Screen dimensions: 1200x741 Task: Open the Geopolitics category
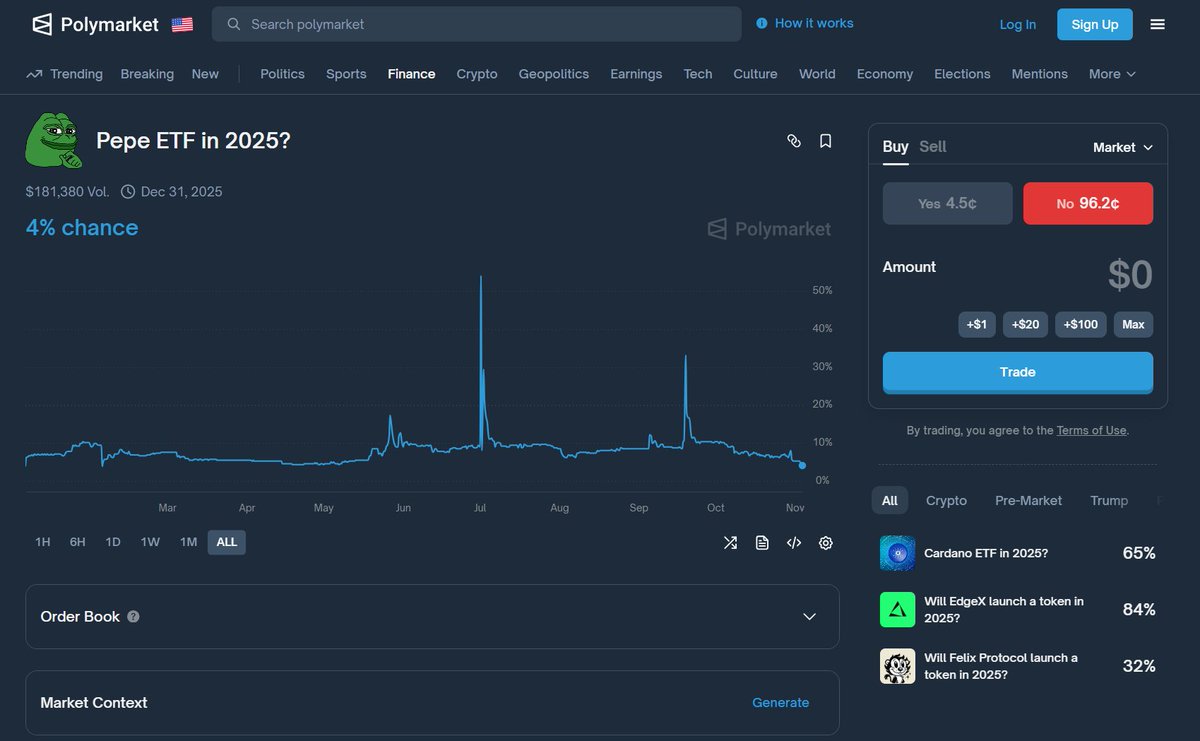554,74
